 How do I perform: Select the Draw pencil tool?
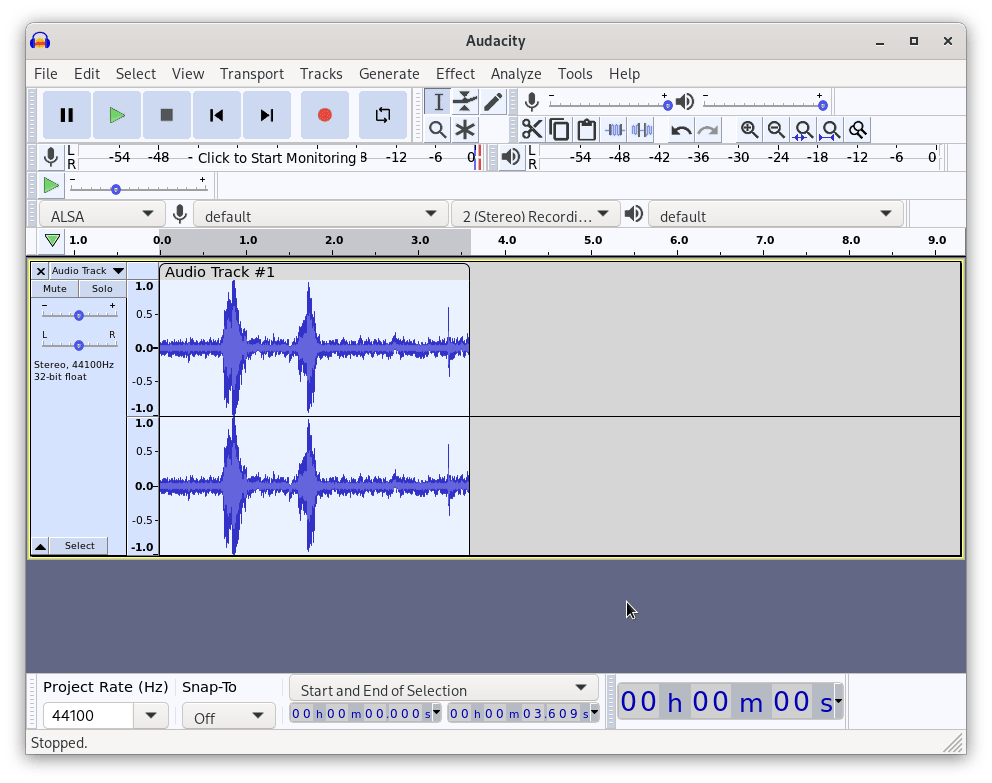[493, 102]
